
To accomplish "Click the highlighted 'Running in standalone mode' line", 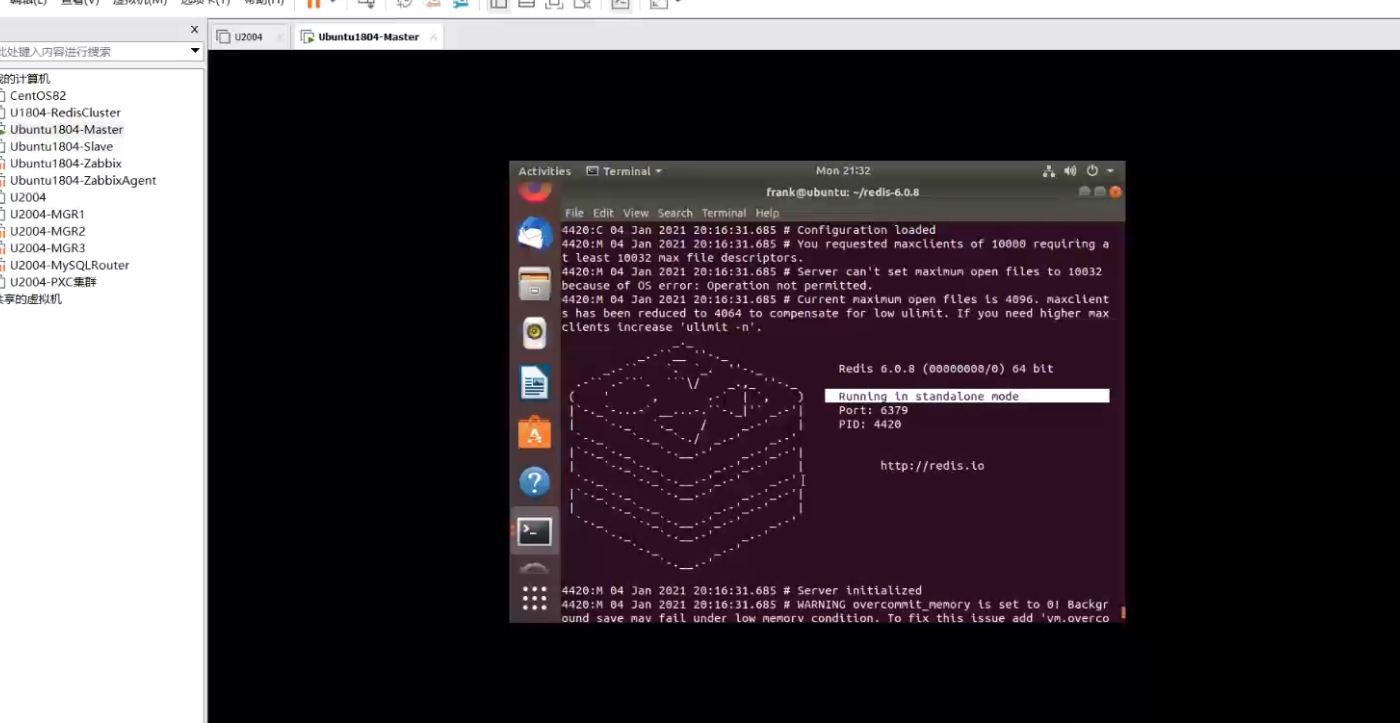I will (967, 397).
